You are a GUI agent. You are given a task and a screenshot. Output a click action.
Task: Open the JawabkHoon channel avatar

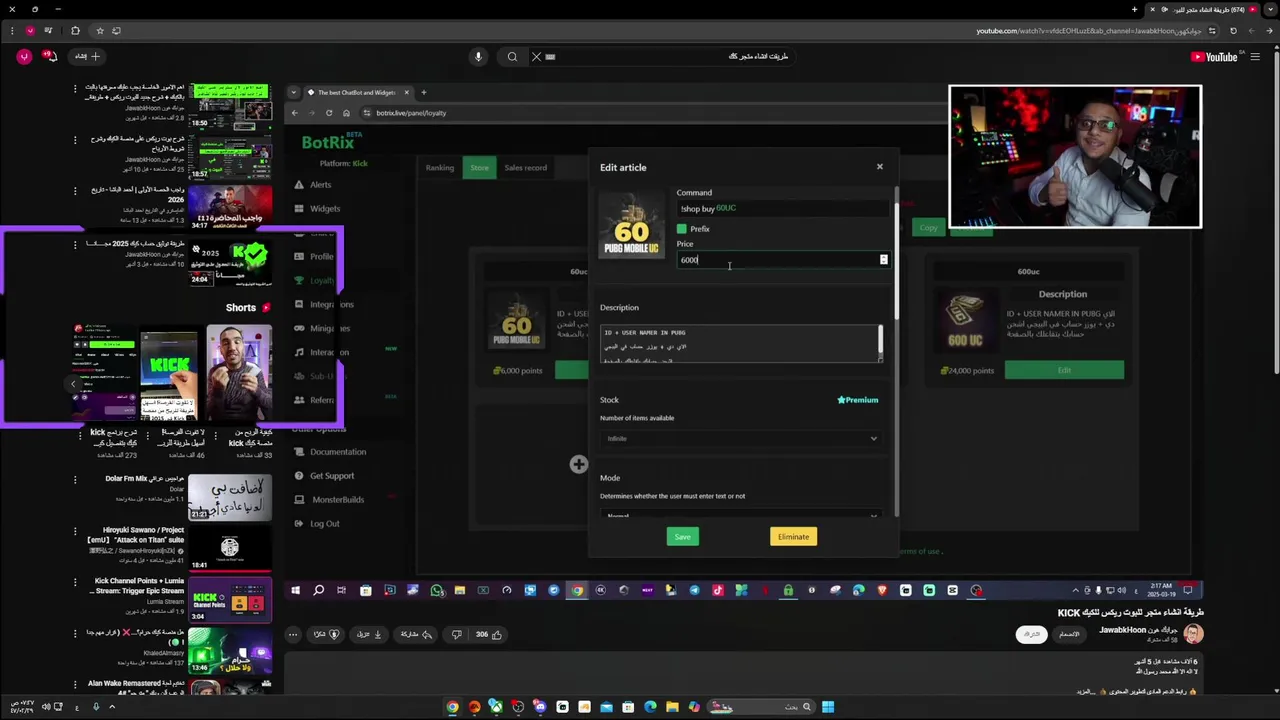[1193, 634]
